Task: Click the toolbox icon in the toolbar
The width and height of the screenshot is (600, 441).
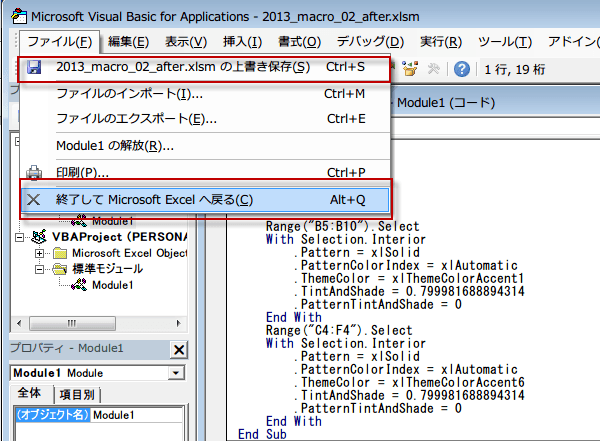Action: tap(435, 69)
